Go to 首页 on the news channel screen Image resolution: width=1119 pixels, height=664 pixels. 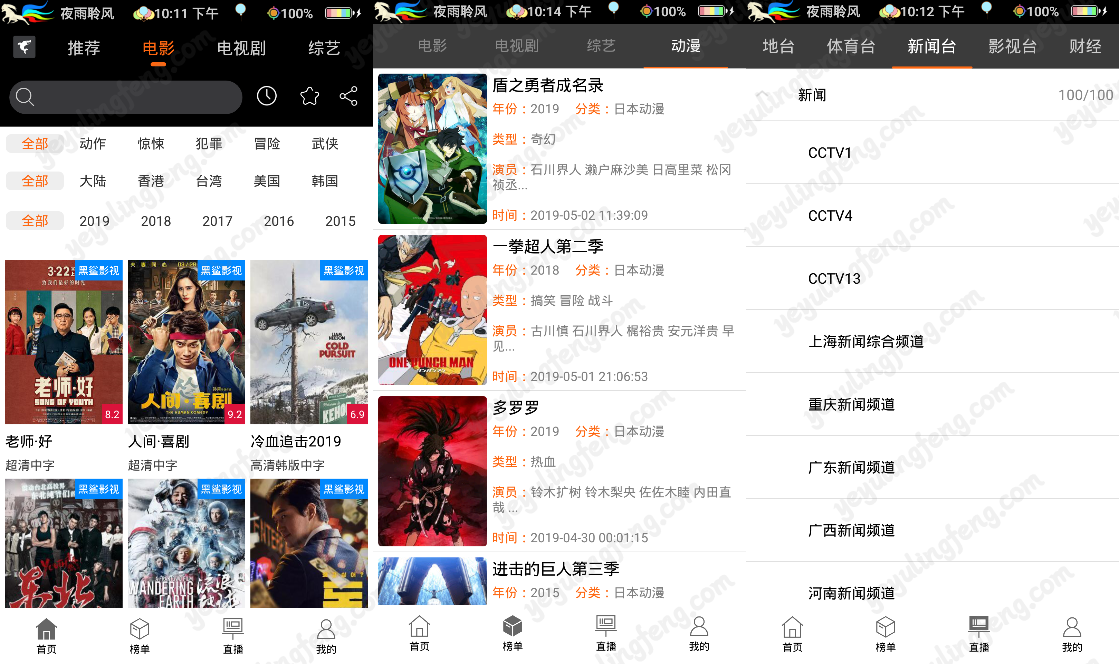(x=792, y=634)
